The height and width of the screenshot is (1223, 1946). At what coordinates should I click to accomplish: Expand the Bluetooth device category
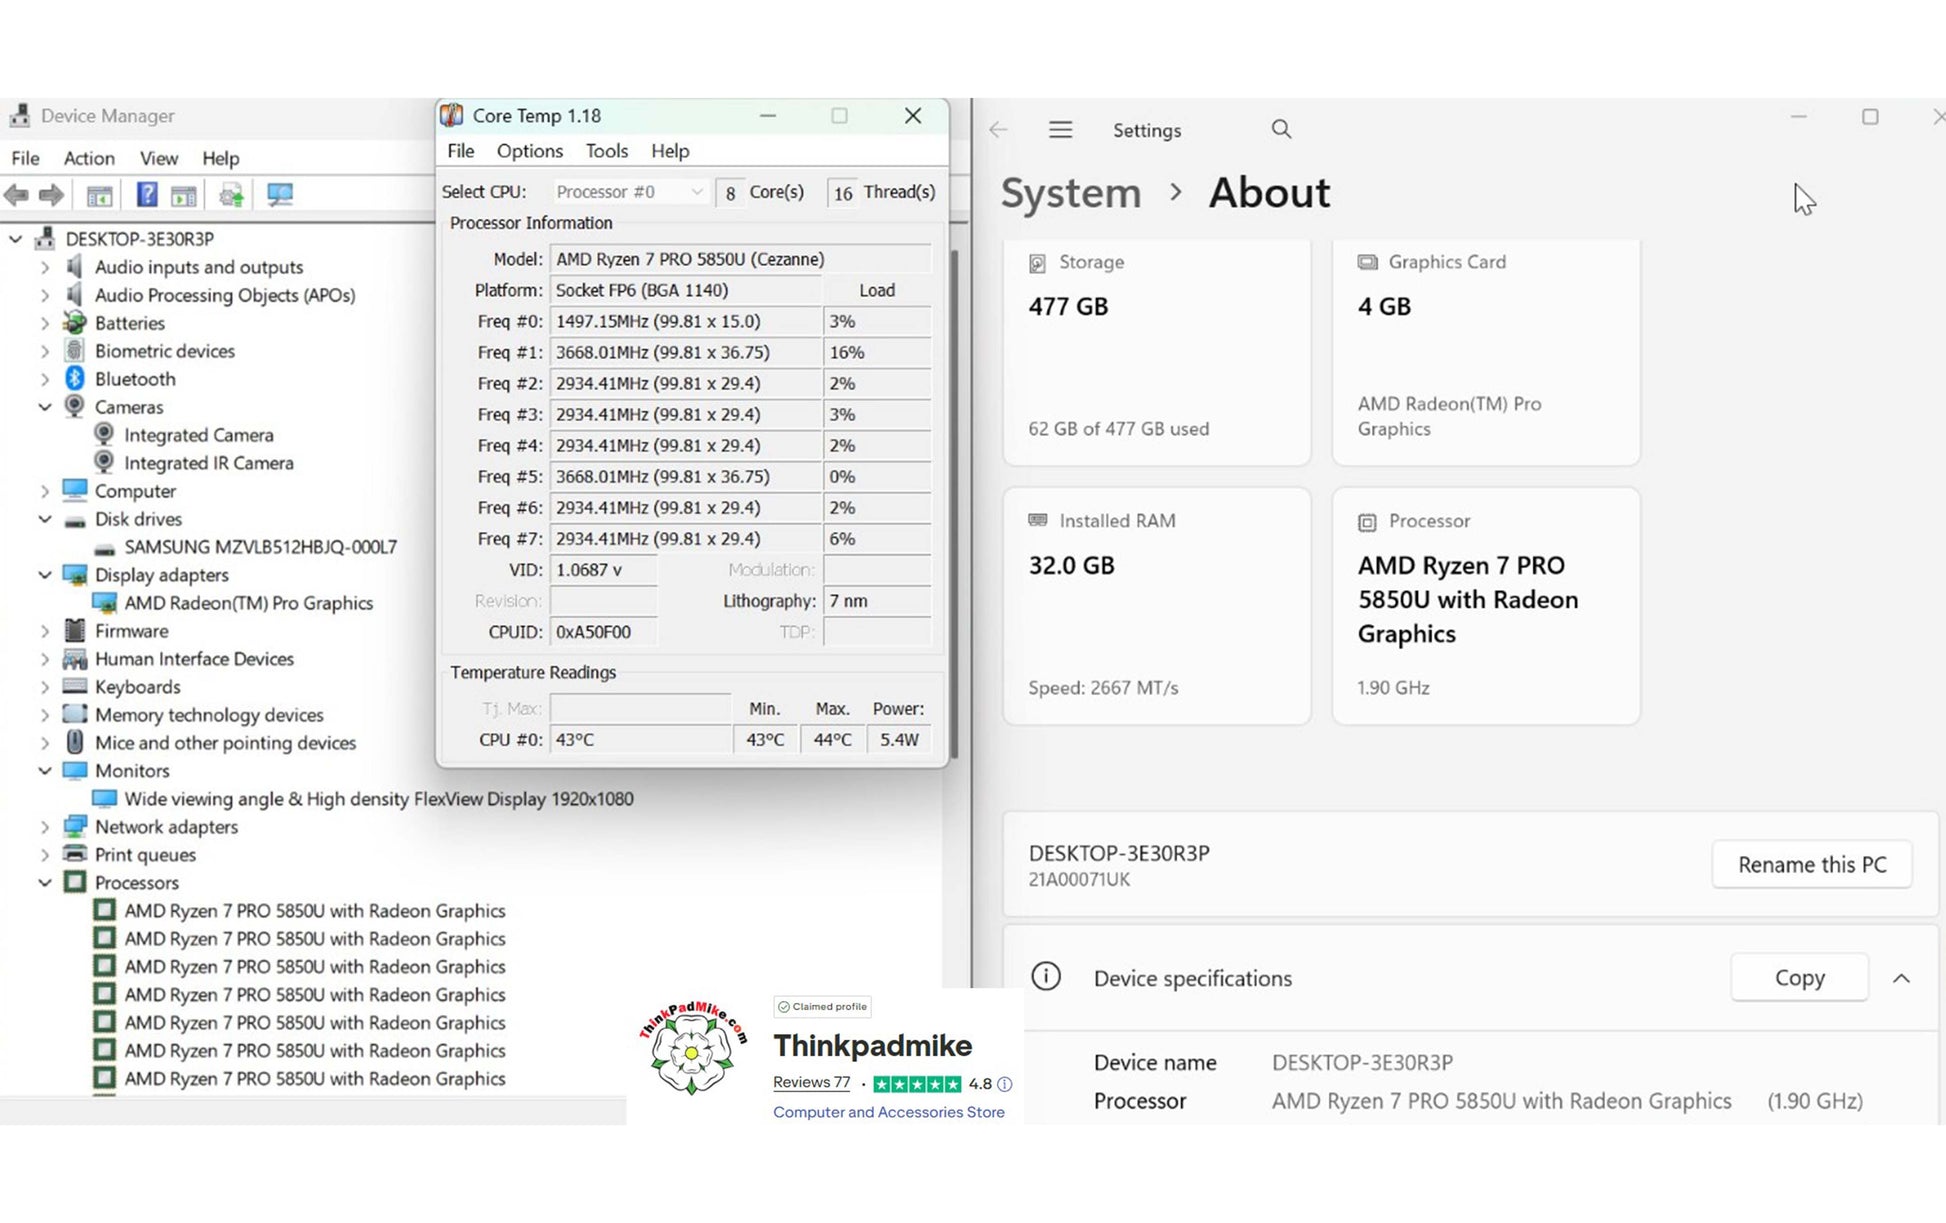[45, 379]
